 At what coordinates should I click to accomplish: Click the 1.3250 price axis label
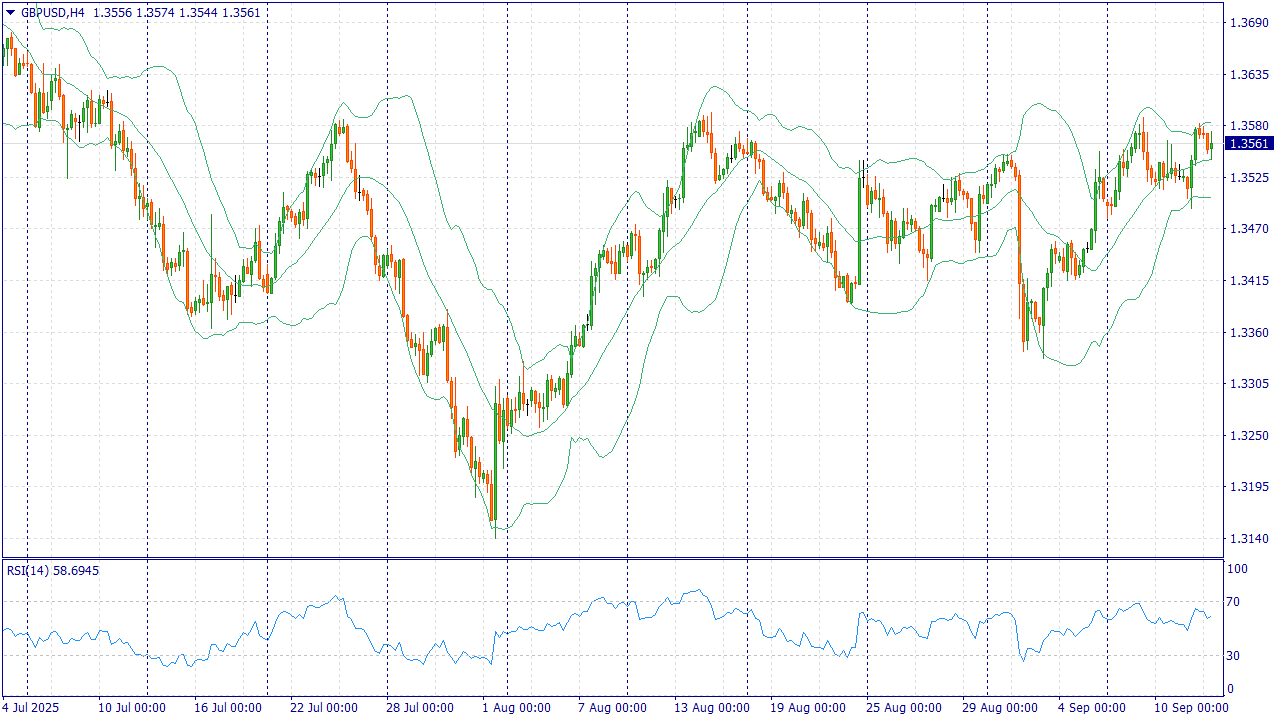click(x=1249, y=436)
